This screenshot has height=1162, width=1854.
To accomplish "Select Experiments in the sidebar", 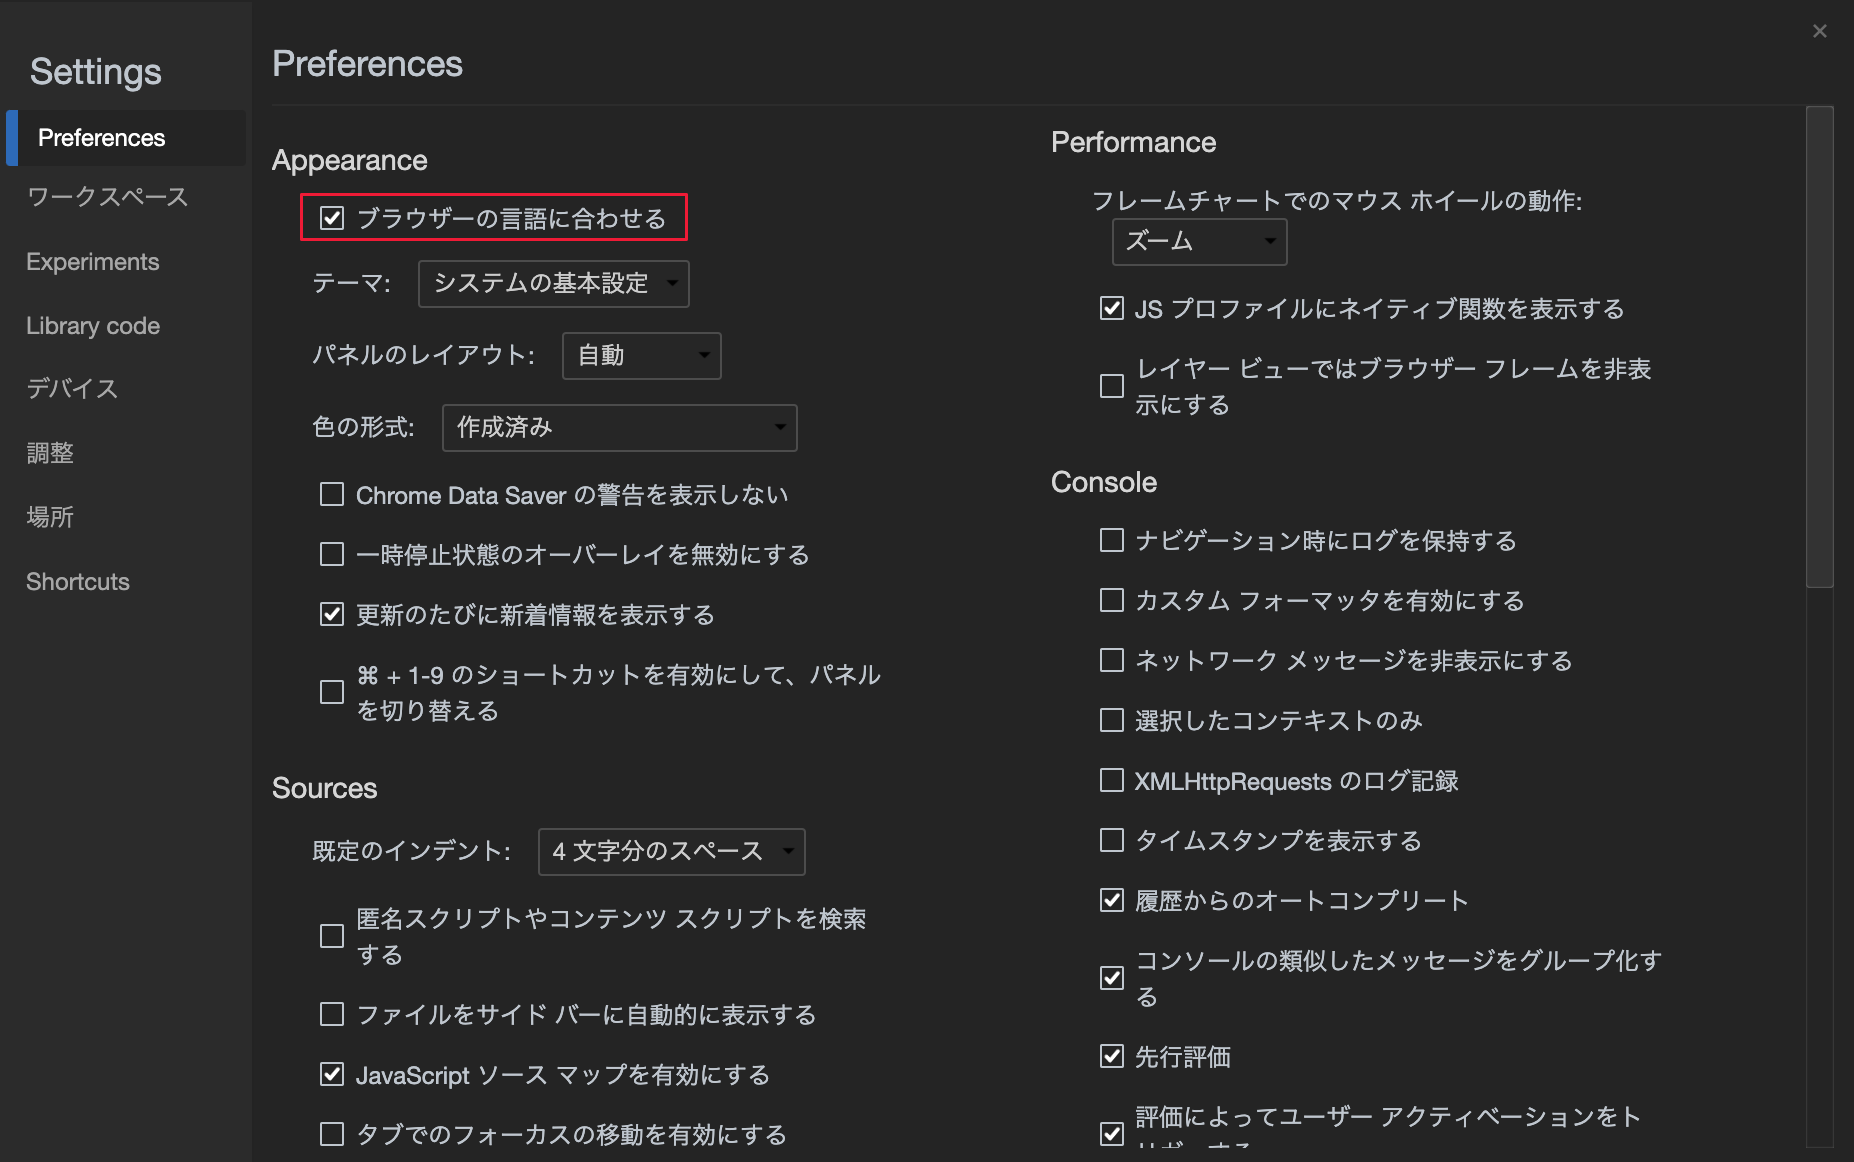I will point(92,261).
